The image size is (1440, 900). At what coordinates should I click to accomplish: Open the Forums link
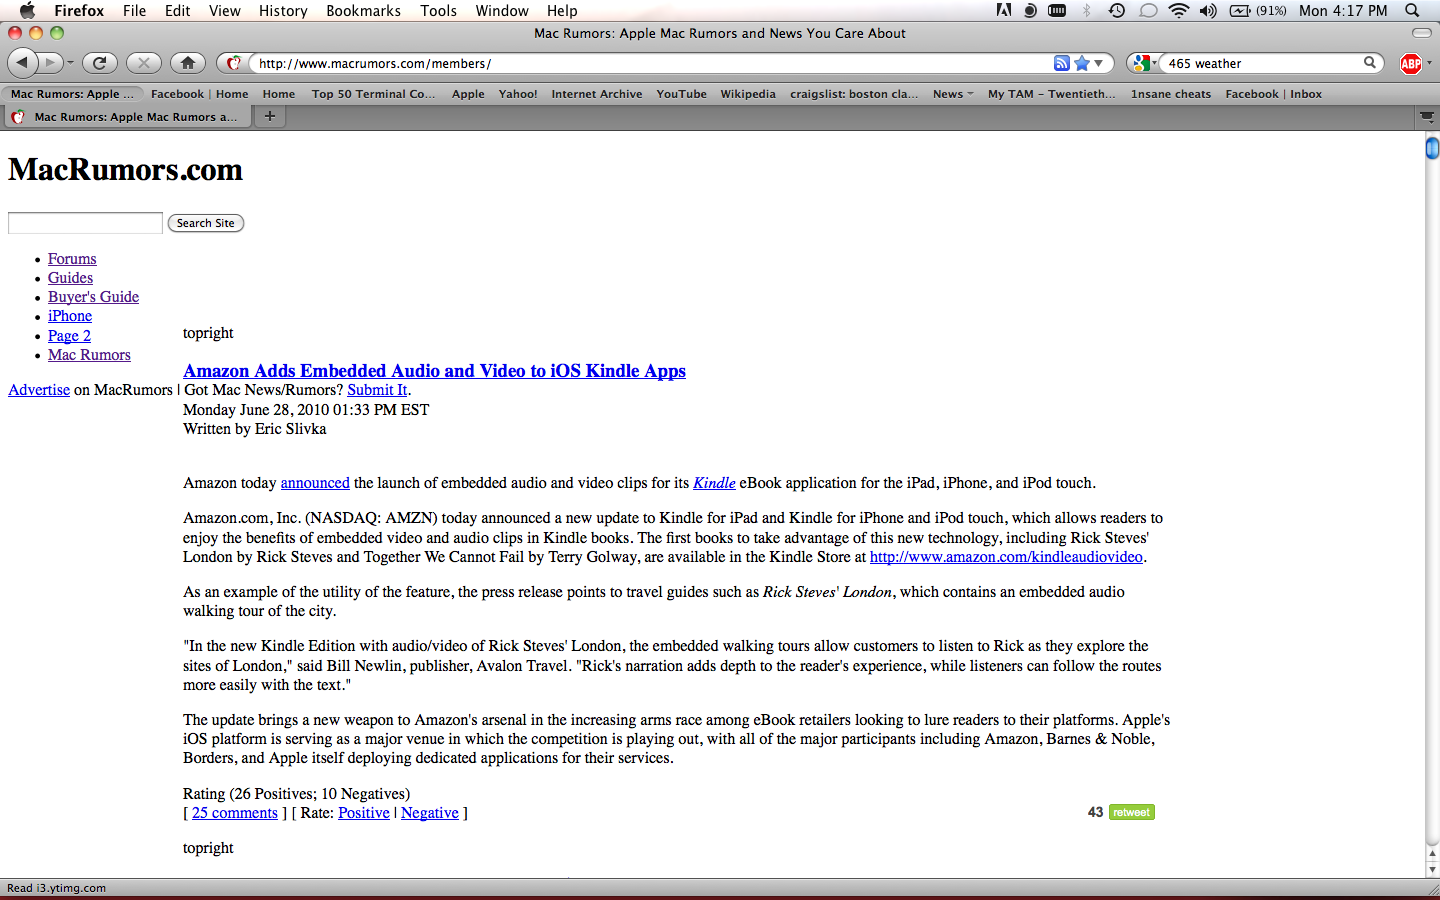pyautogui.click(x=72, y=259)
